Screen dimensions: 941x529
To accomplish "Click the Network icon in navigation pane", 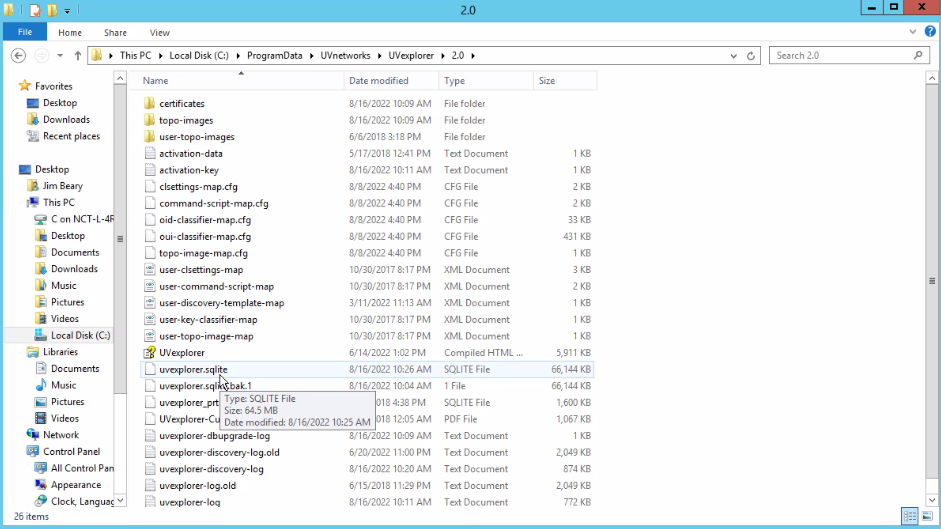I will click(x=33, y=435).
